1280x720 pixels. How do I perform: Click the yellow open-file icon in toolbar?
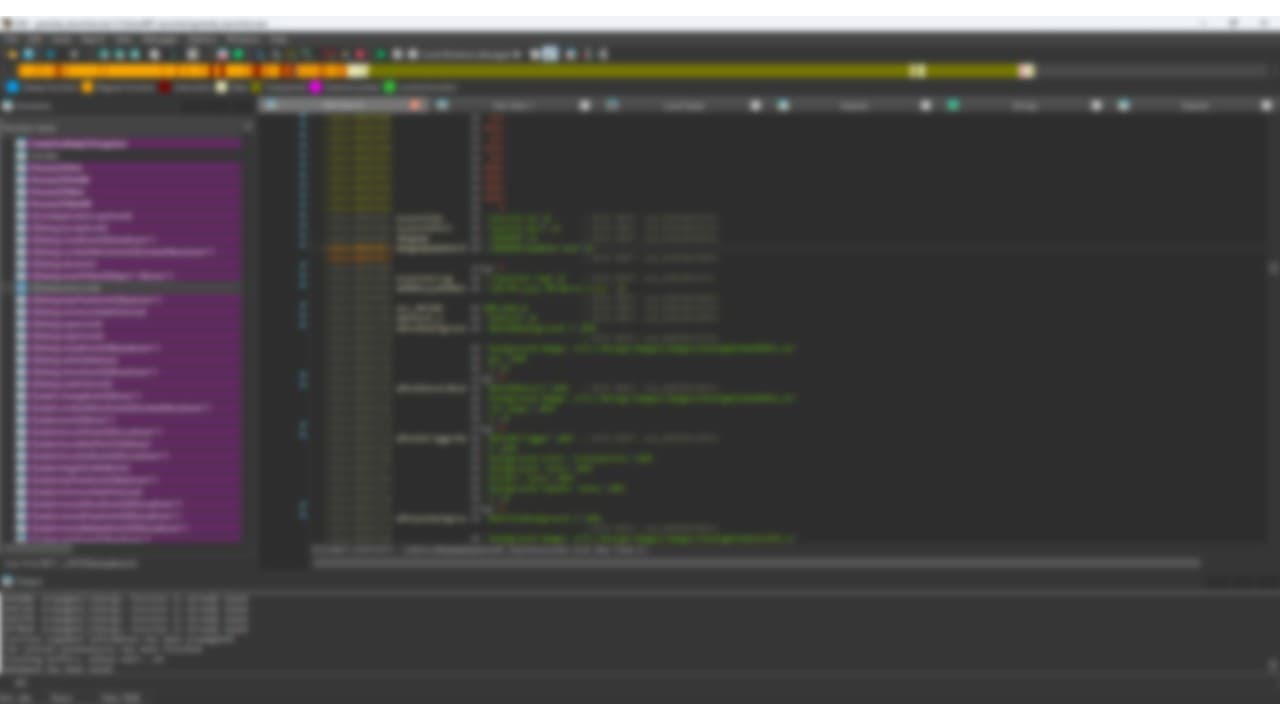[x=12, y=54]
